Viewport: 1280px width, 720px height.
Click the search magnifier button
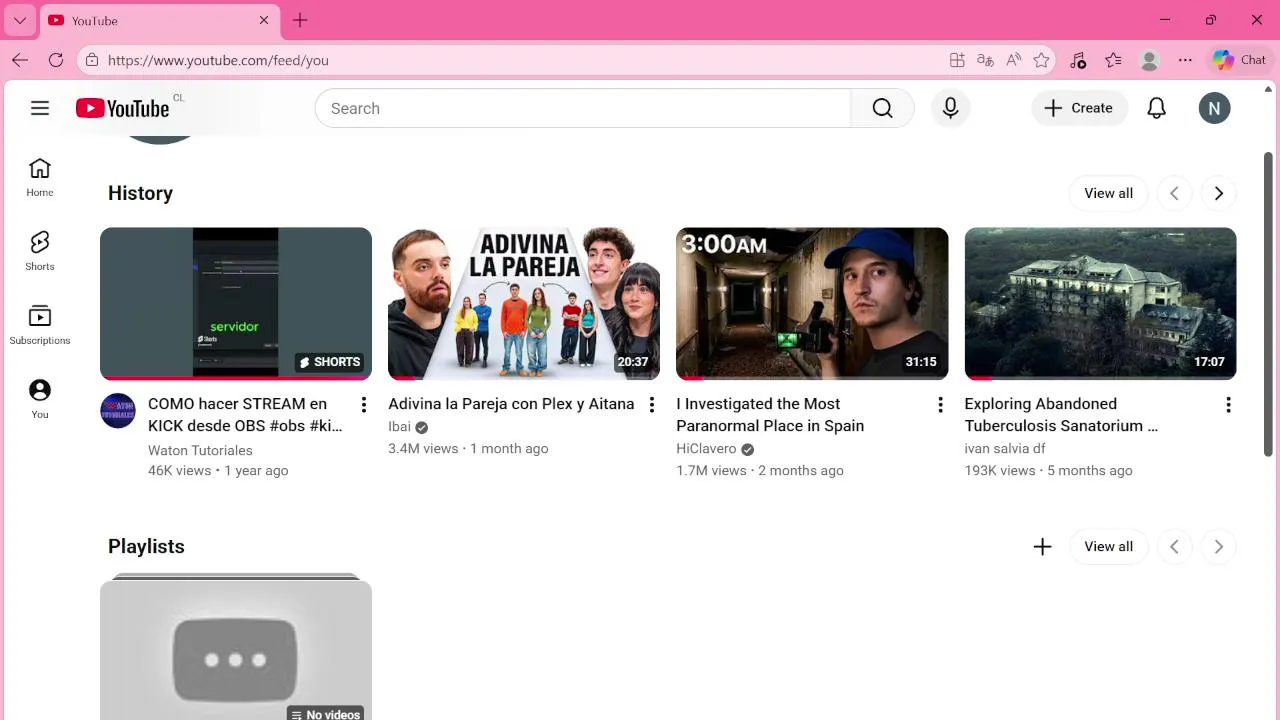pos(882,108)
